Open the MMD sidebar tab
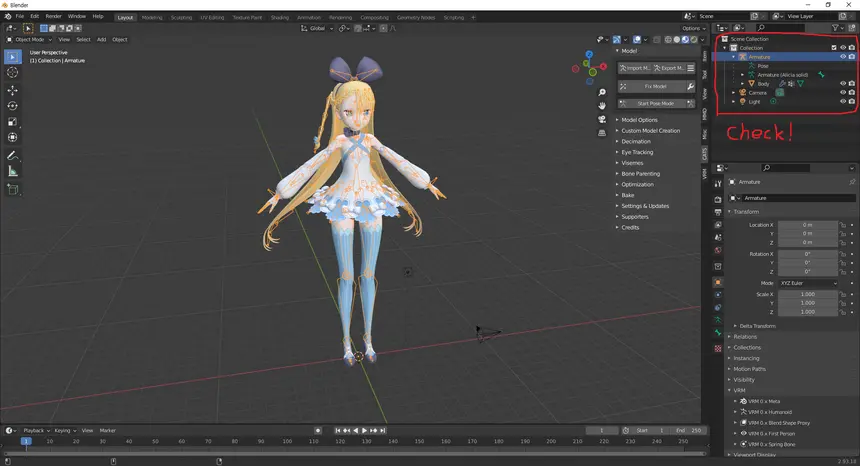 pyautogui.click(x=705, y=115)
